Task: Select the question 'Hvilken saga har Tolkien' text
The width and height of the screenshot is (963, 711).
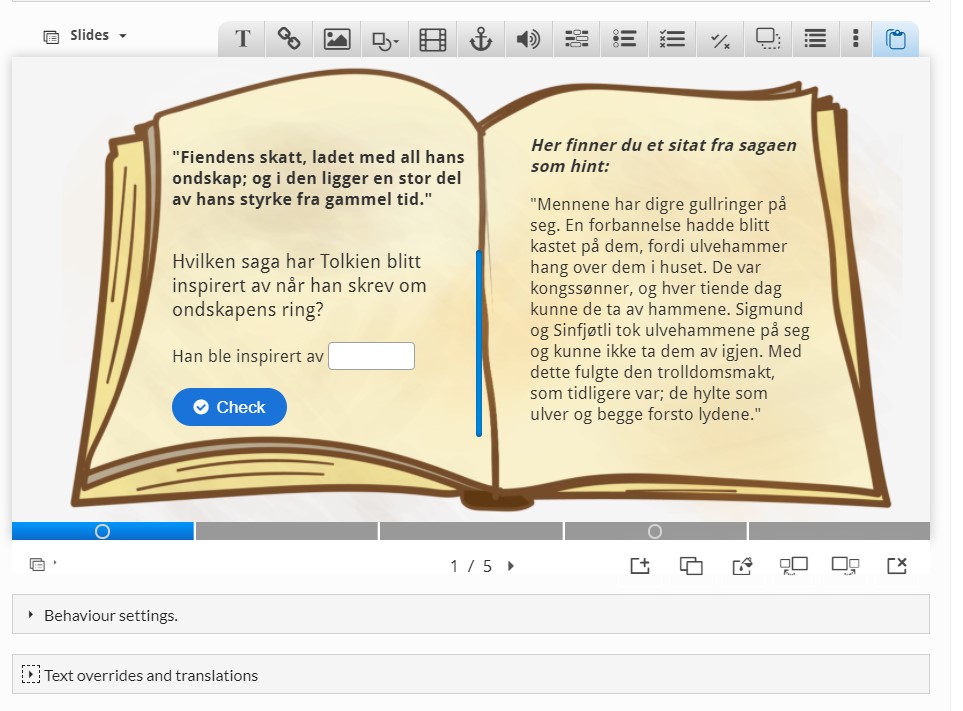Action: [299, 285]
